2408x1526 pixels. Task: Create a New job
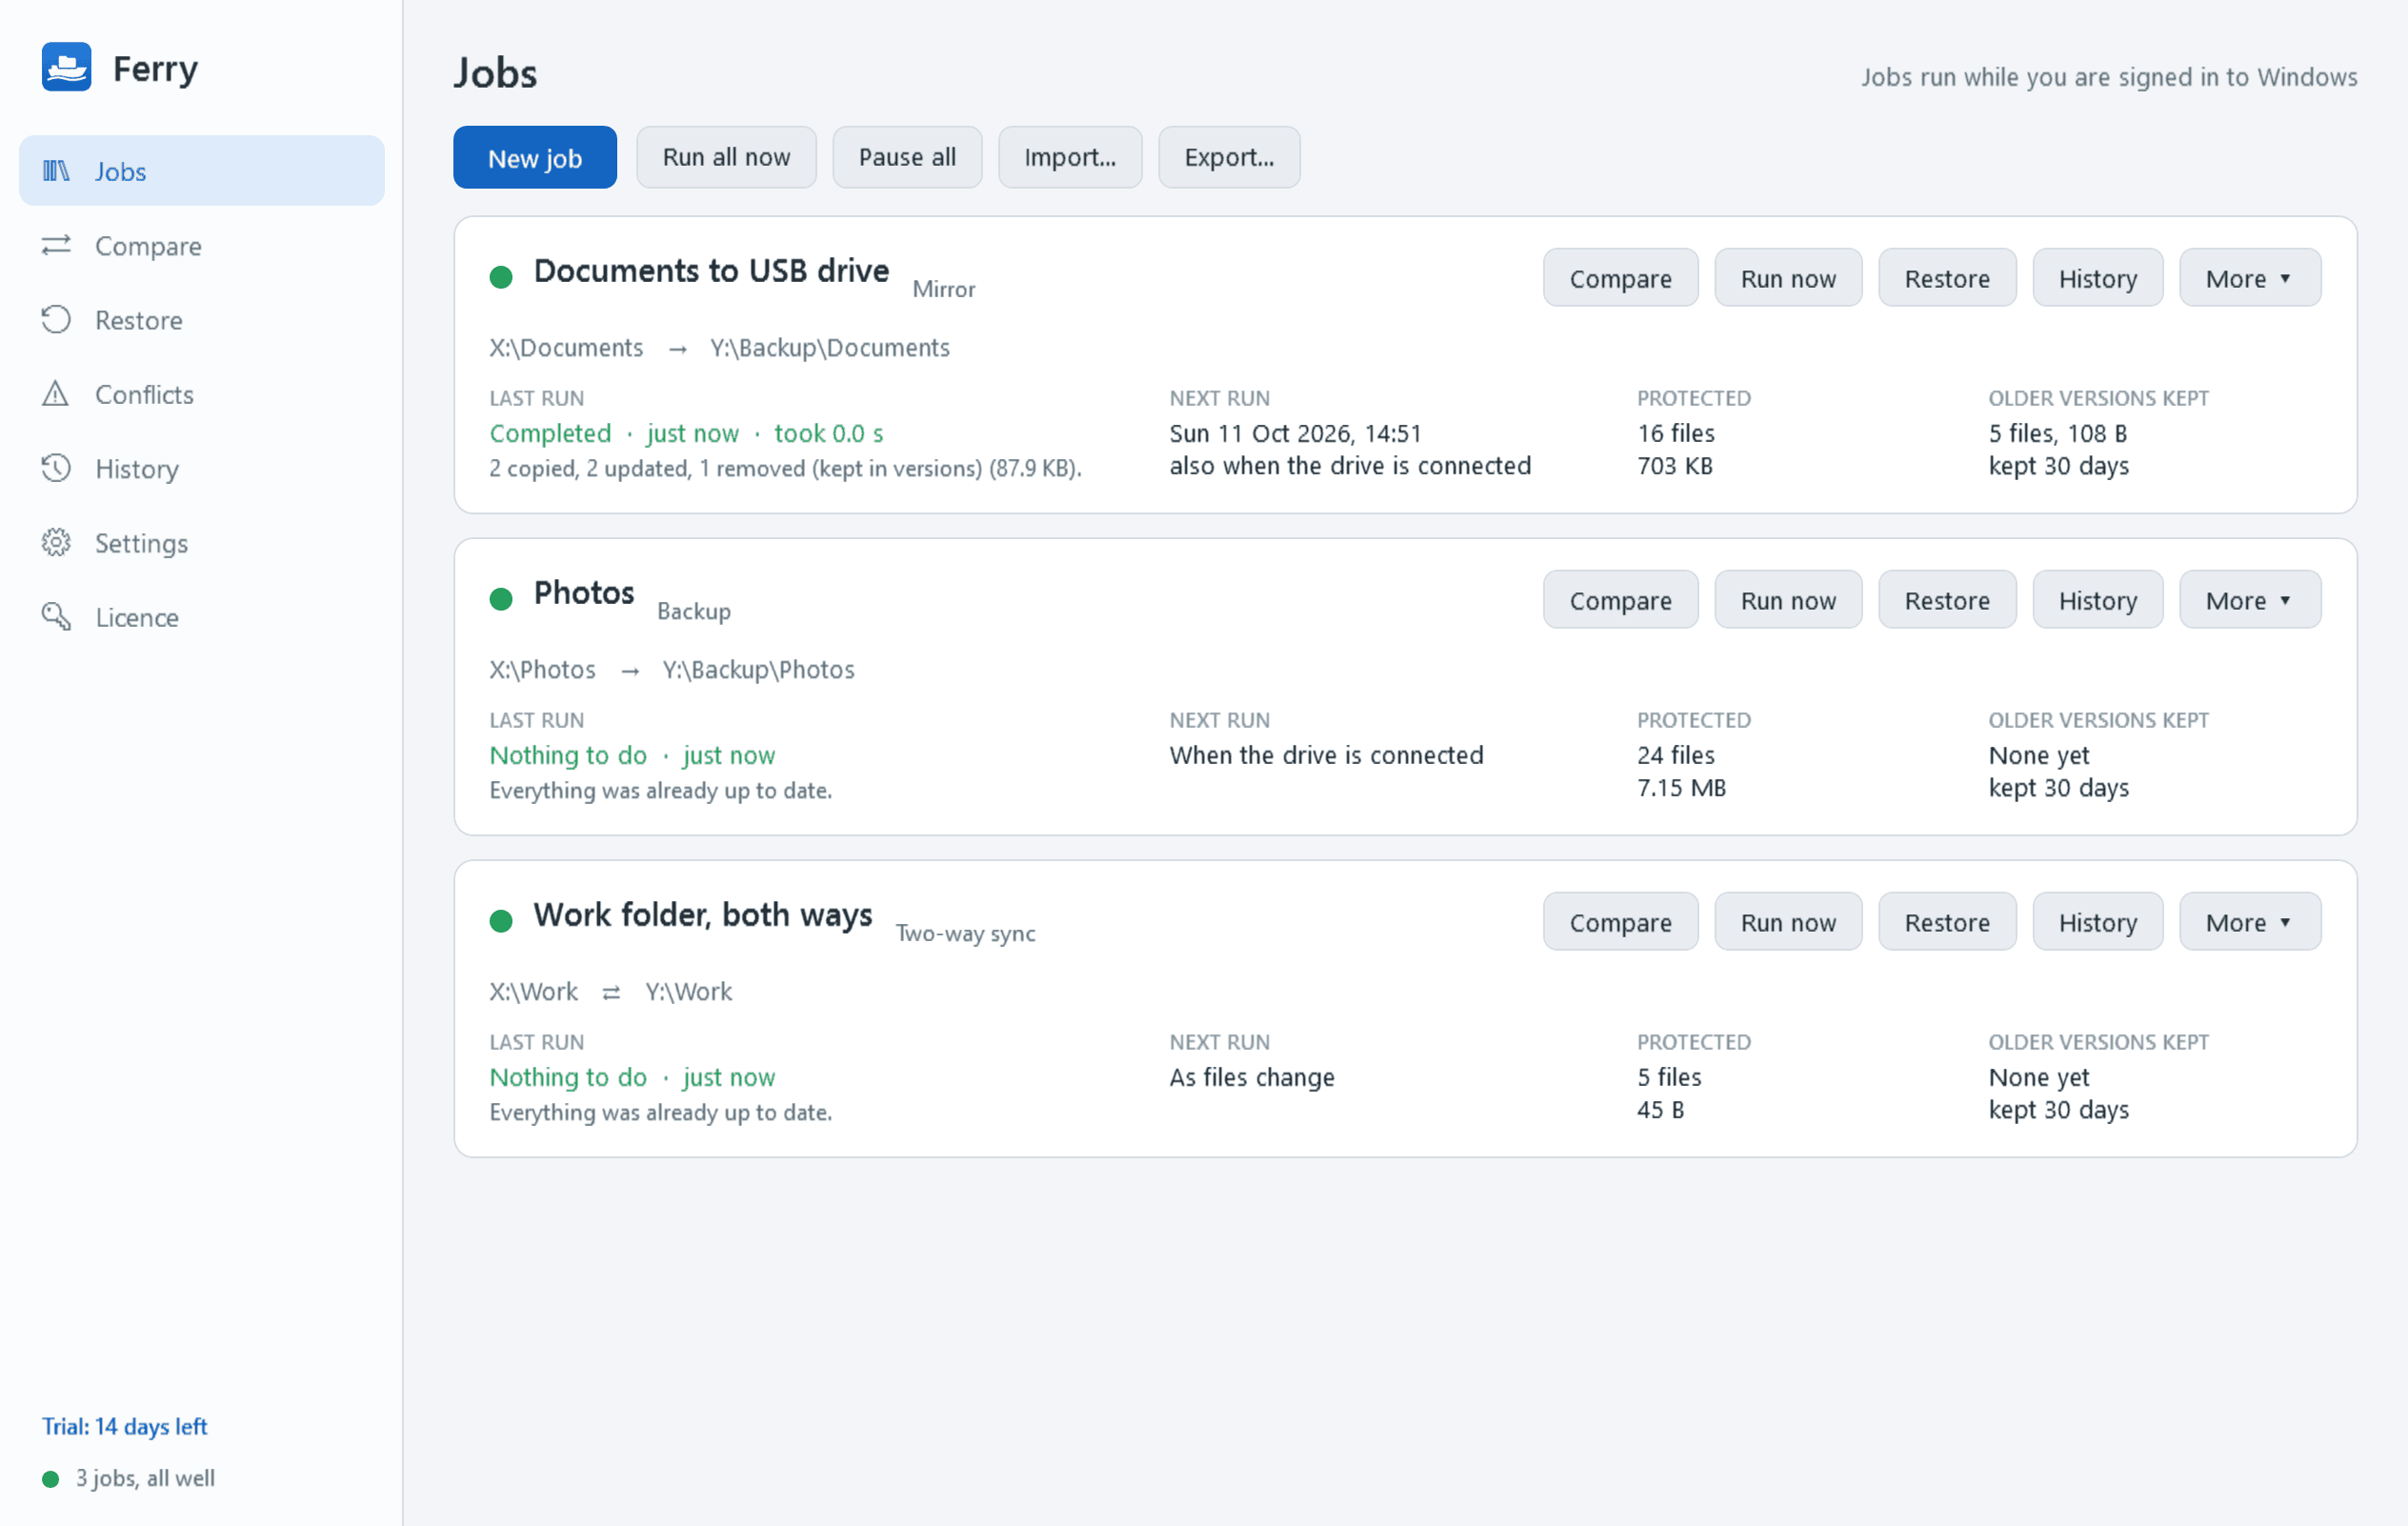[x=535, y=157]
